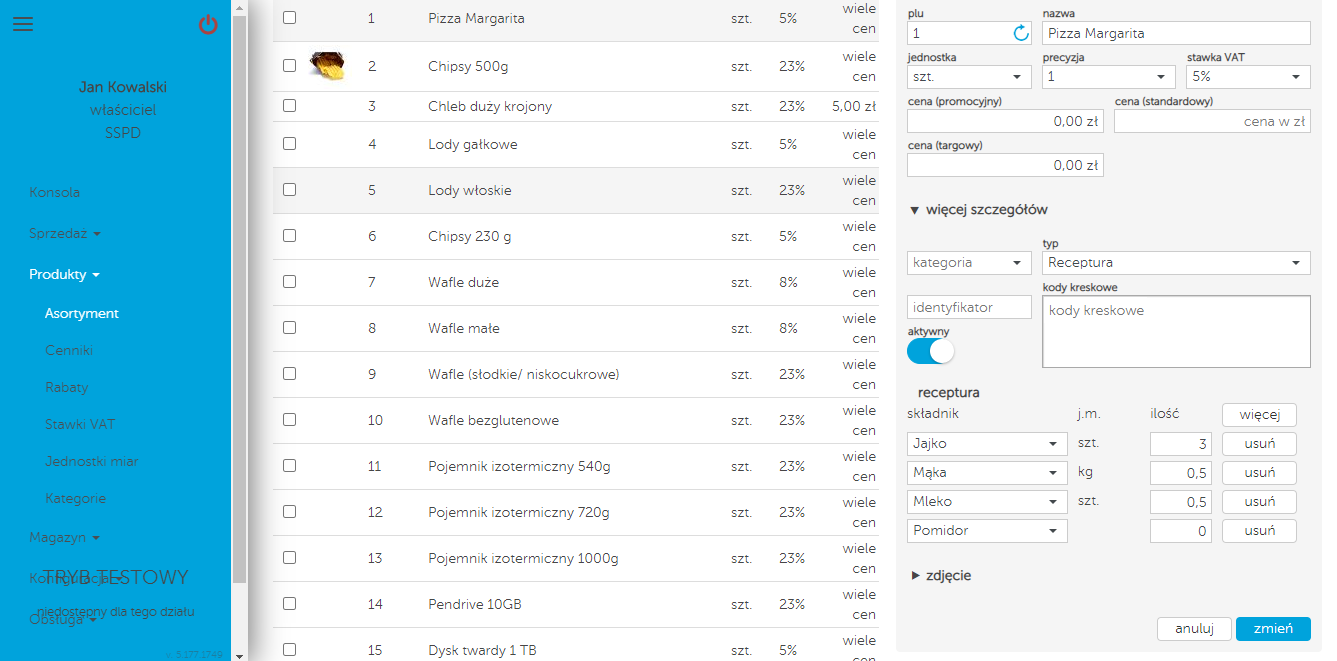Click the Chipsy 500g product thumbnail
1337x661 pixels.
tap(327, 67)
